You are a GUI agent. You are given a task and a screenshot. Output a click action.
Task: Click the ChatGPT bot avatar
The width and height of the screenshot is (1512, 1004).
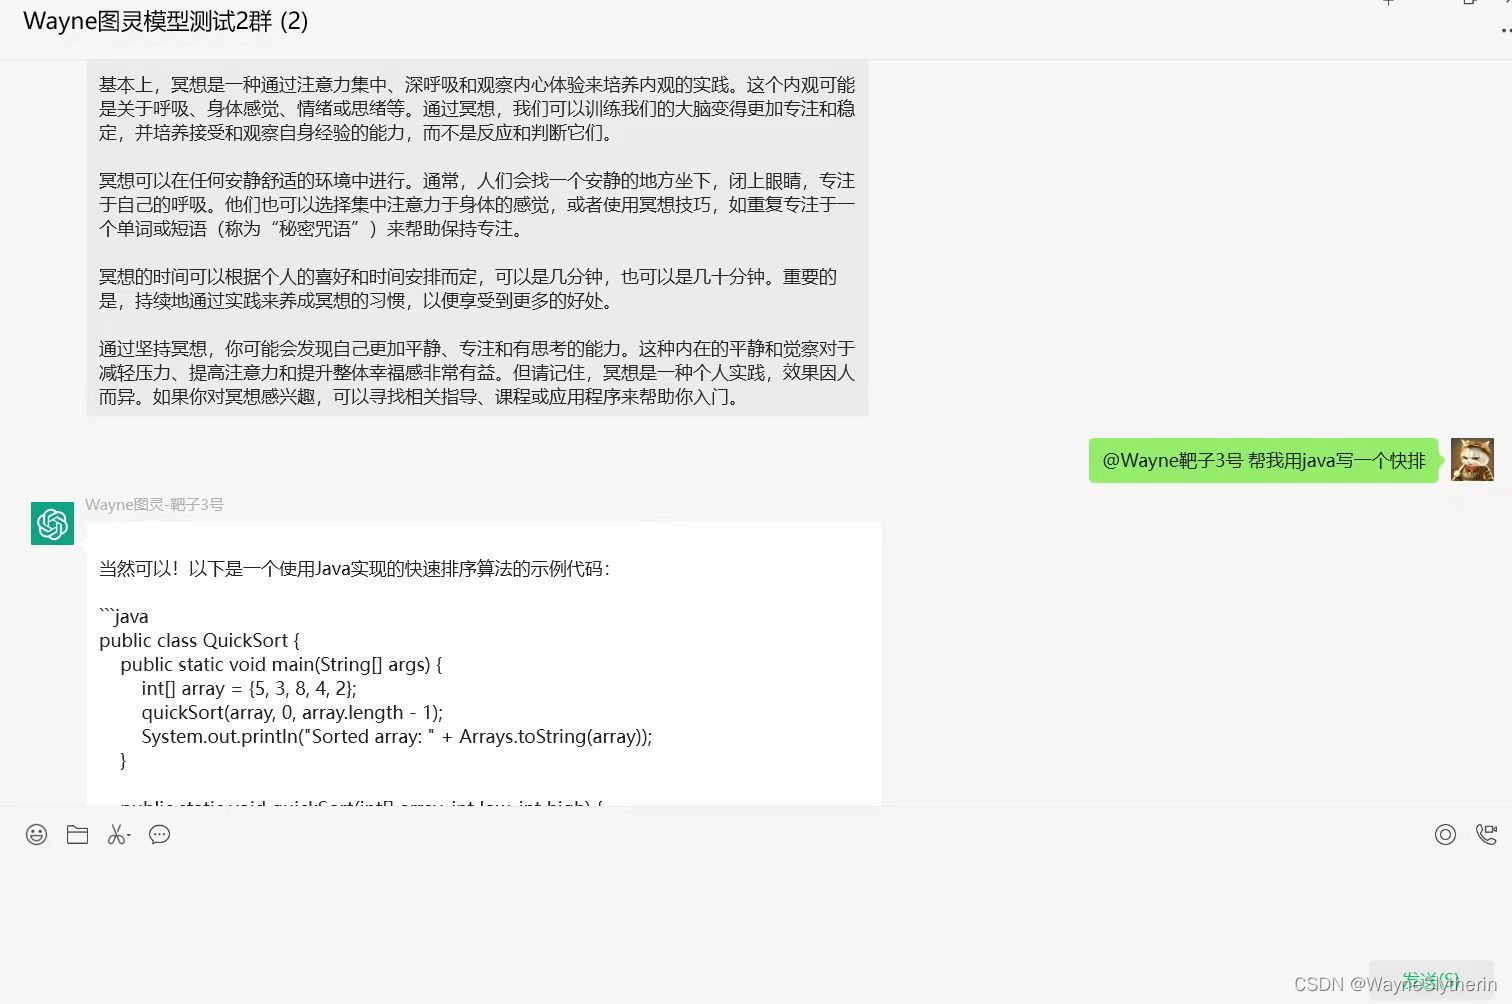[x=52, y=523]
